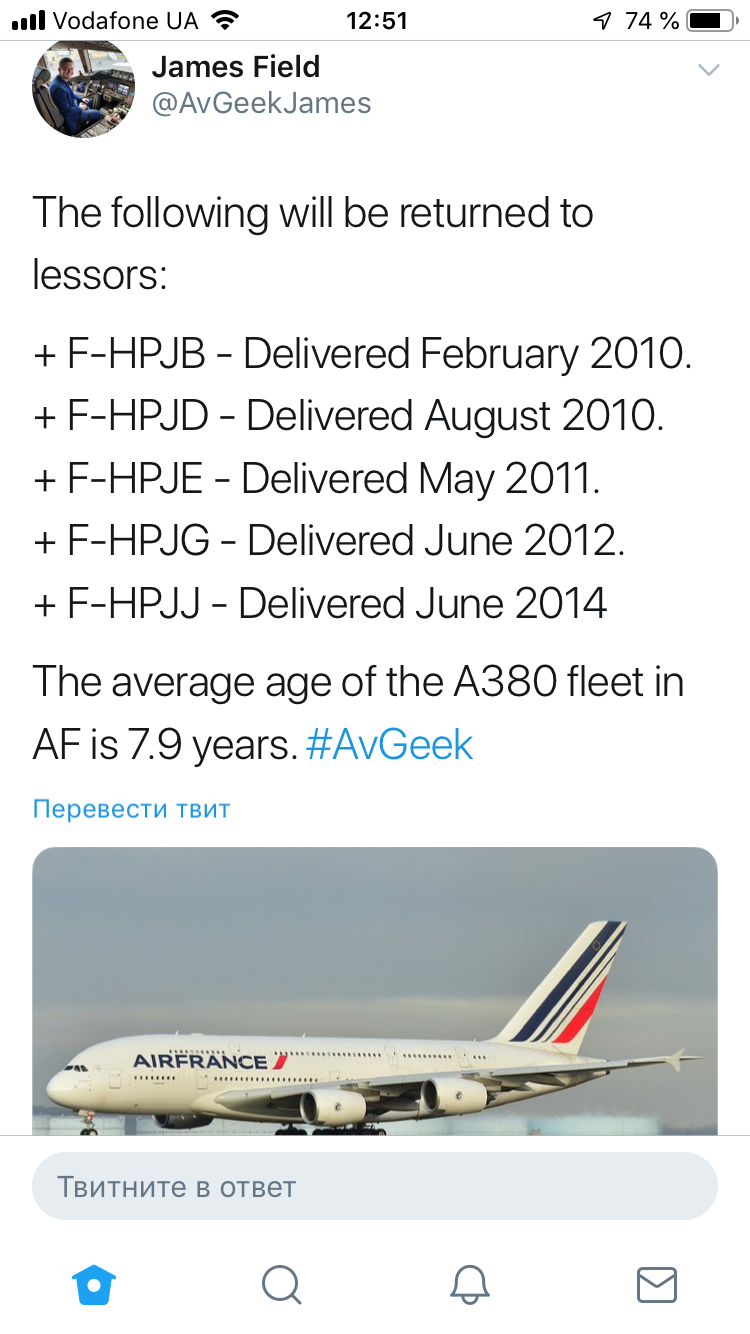Tap the cellular signal bars icon
This screenshot has height=1334, width=750.
tap(28, 20)
